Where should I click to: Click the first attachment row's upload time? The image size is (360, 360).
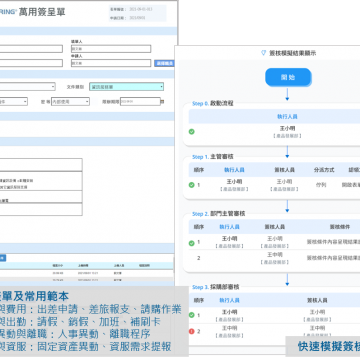pos(87,272)
